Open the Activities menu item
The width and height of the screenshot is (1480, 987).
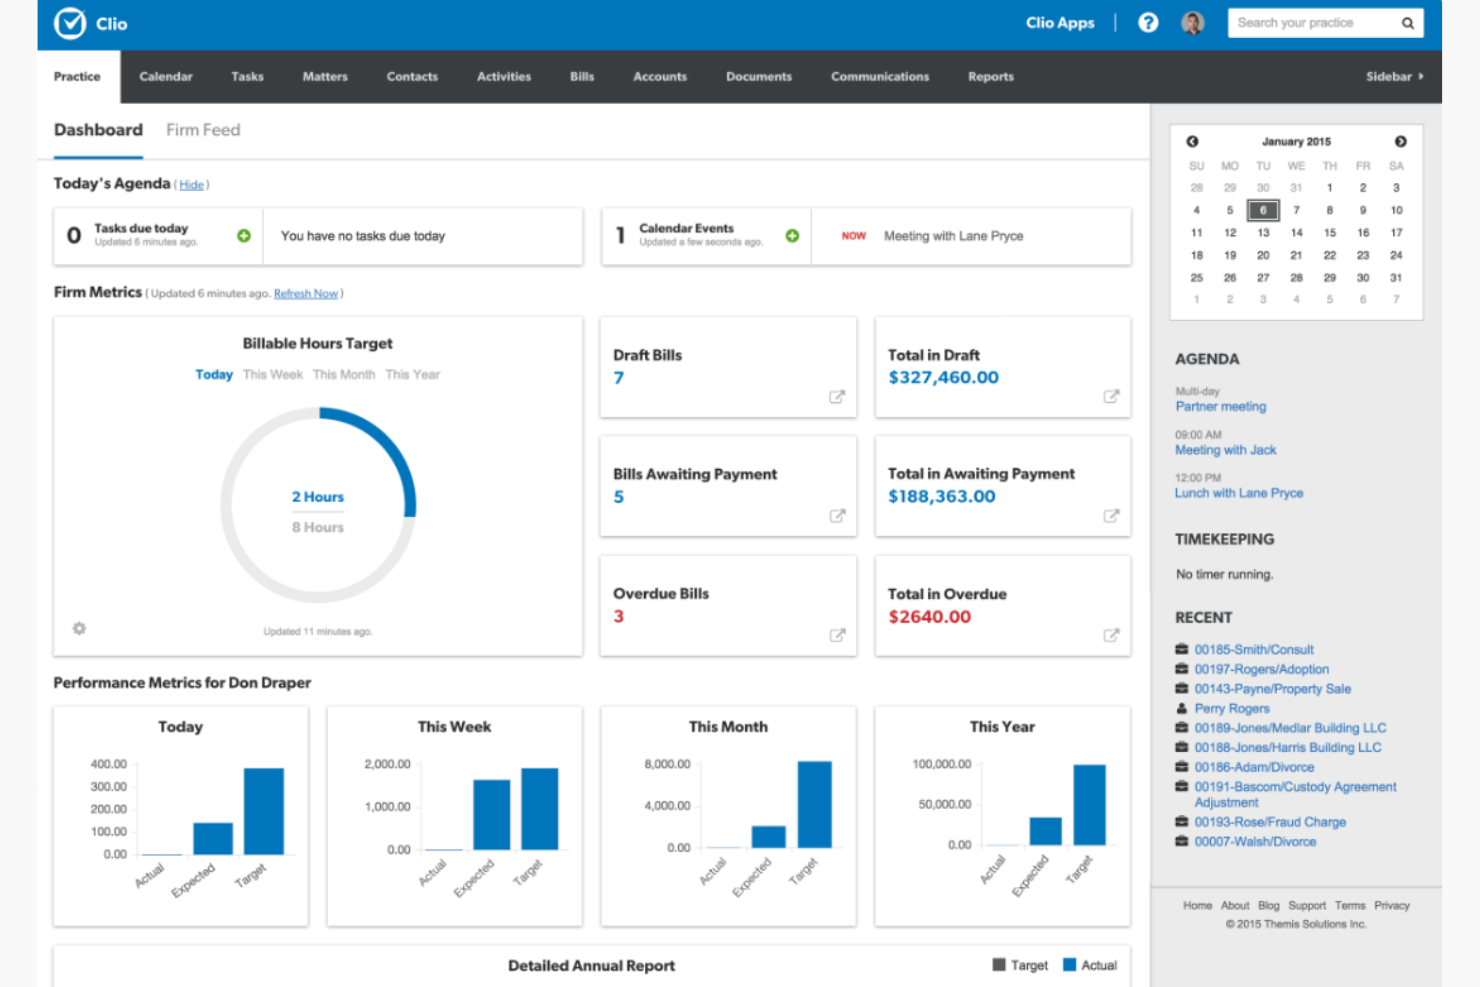(x=504, y=76)
